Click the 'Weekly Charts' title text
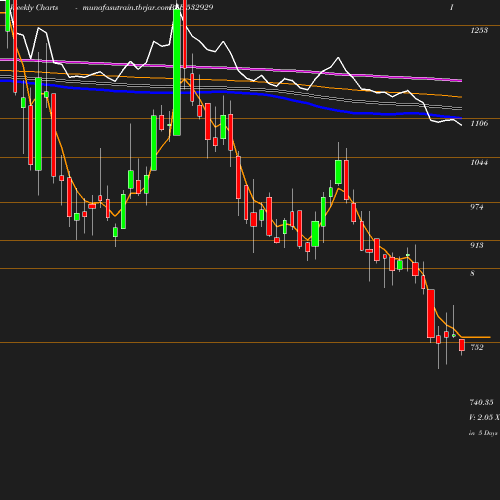This screenshot has width=500, height=500. [x=34, y=7]
